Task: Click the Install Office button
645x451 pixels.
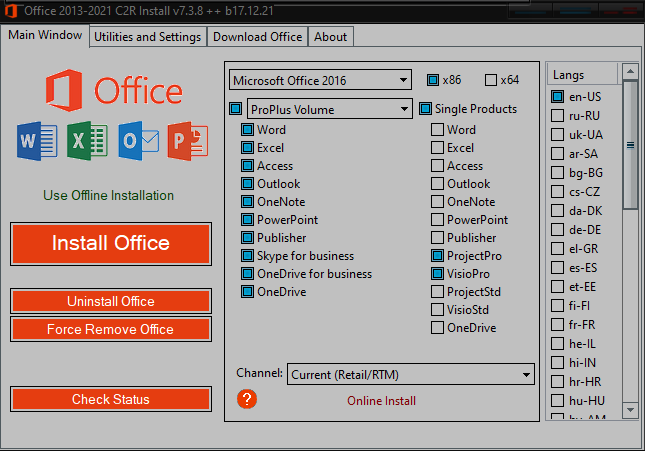Action: tap(111, 244)
